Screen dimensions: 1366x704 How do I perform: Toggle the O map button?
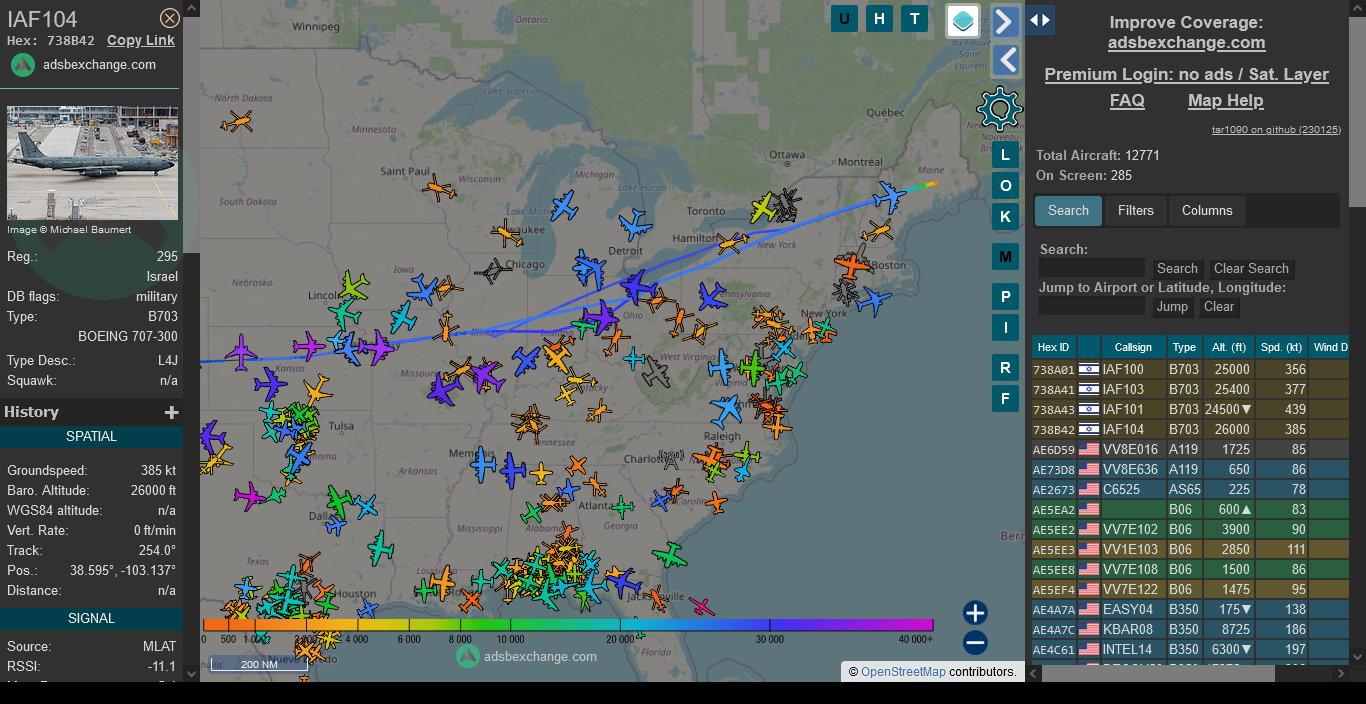1005,185
